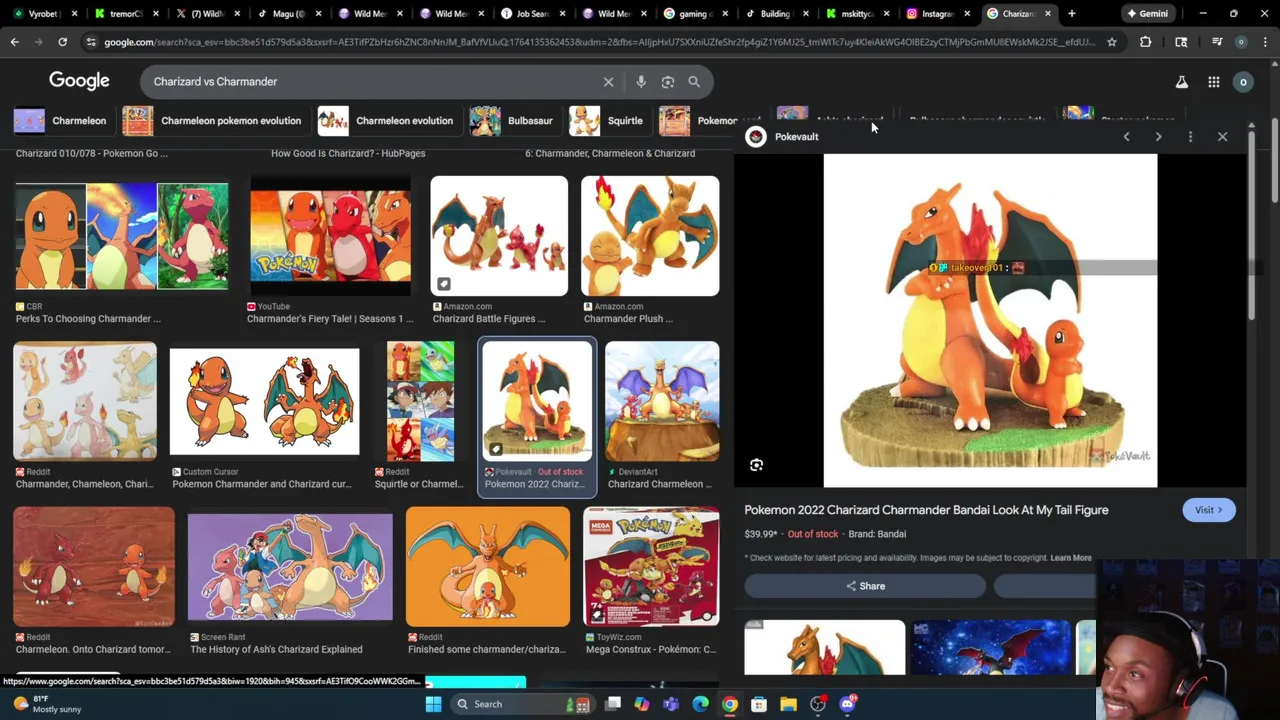
Task: Open the Google account avatar
Action: pyautogui.click(x=1243, y=82)
